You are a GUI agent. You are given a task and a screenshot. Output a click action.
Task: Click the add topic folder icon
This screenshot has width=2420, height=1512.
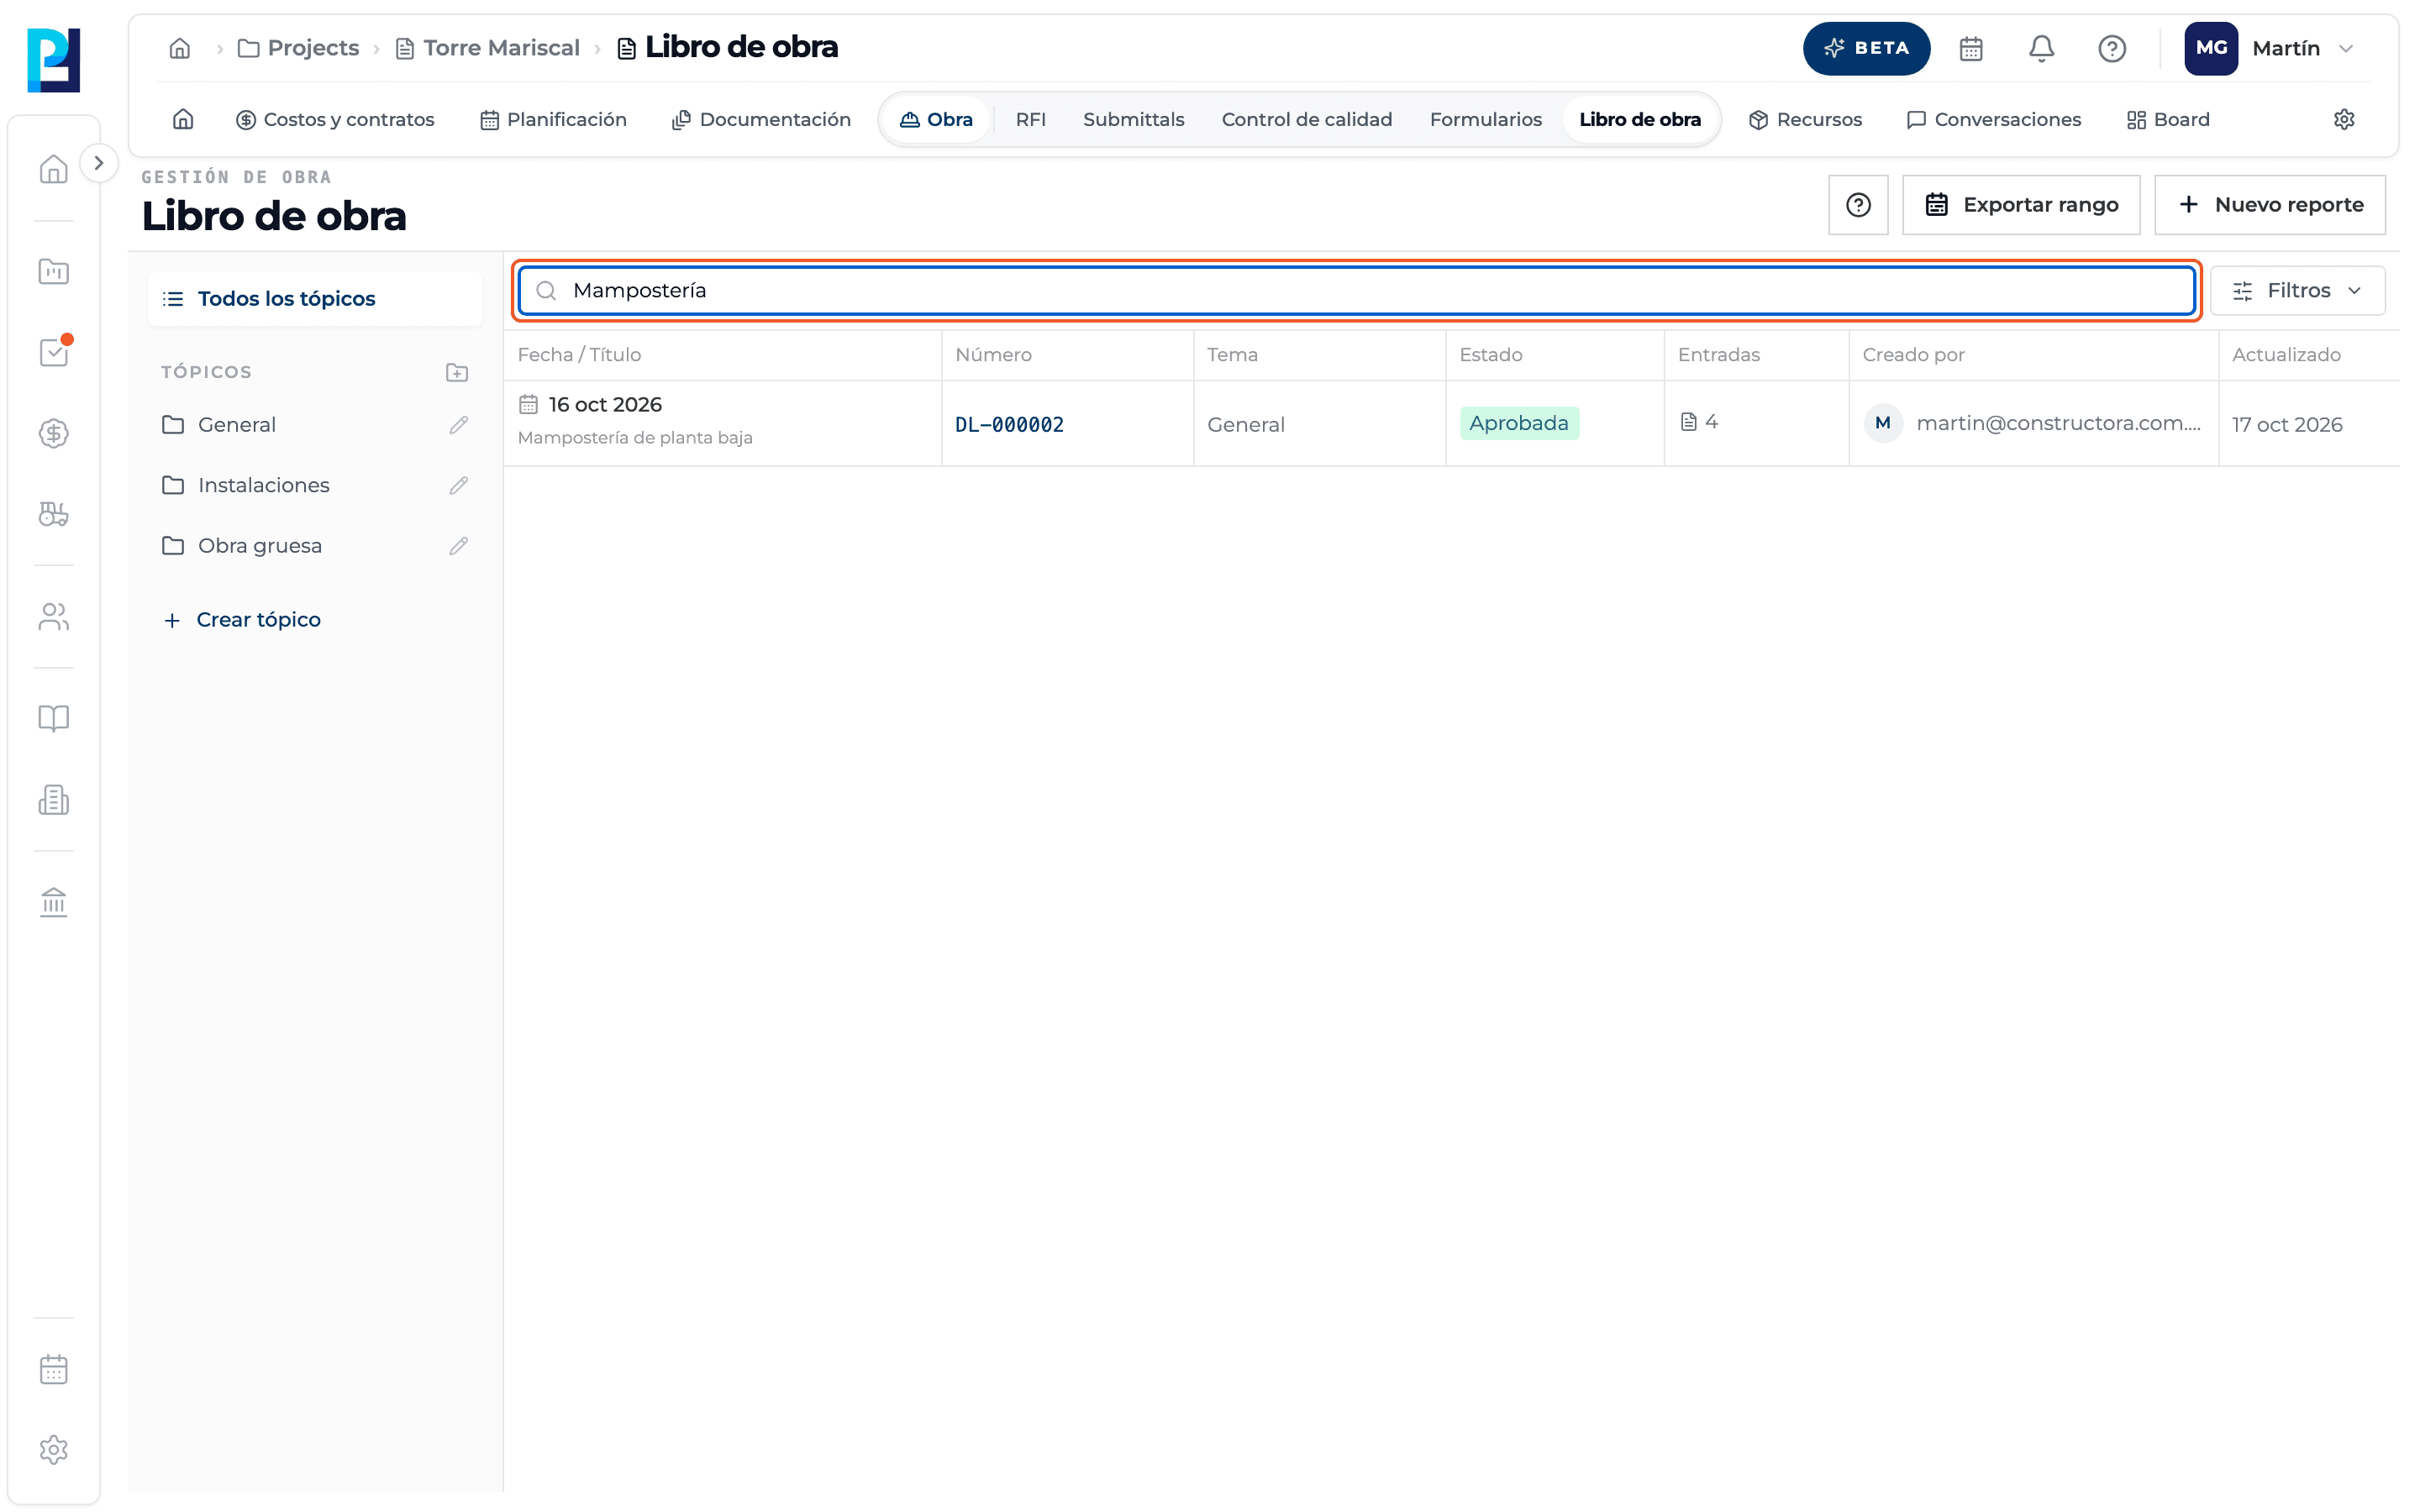click(x=457, y=372)
